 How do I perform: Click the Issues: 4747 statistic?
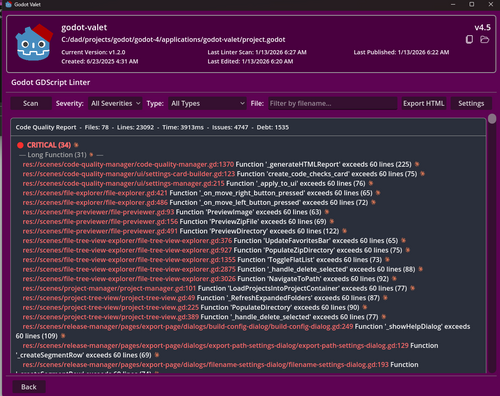coord(230,127)
